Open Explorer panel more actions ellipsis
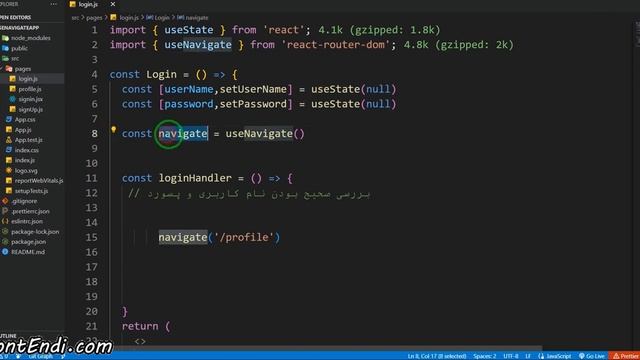Image resolution: width=640 pixels, height=360 pixels. tap(53, 4)
